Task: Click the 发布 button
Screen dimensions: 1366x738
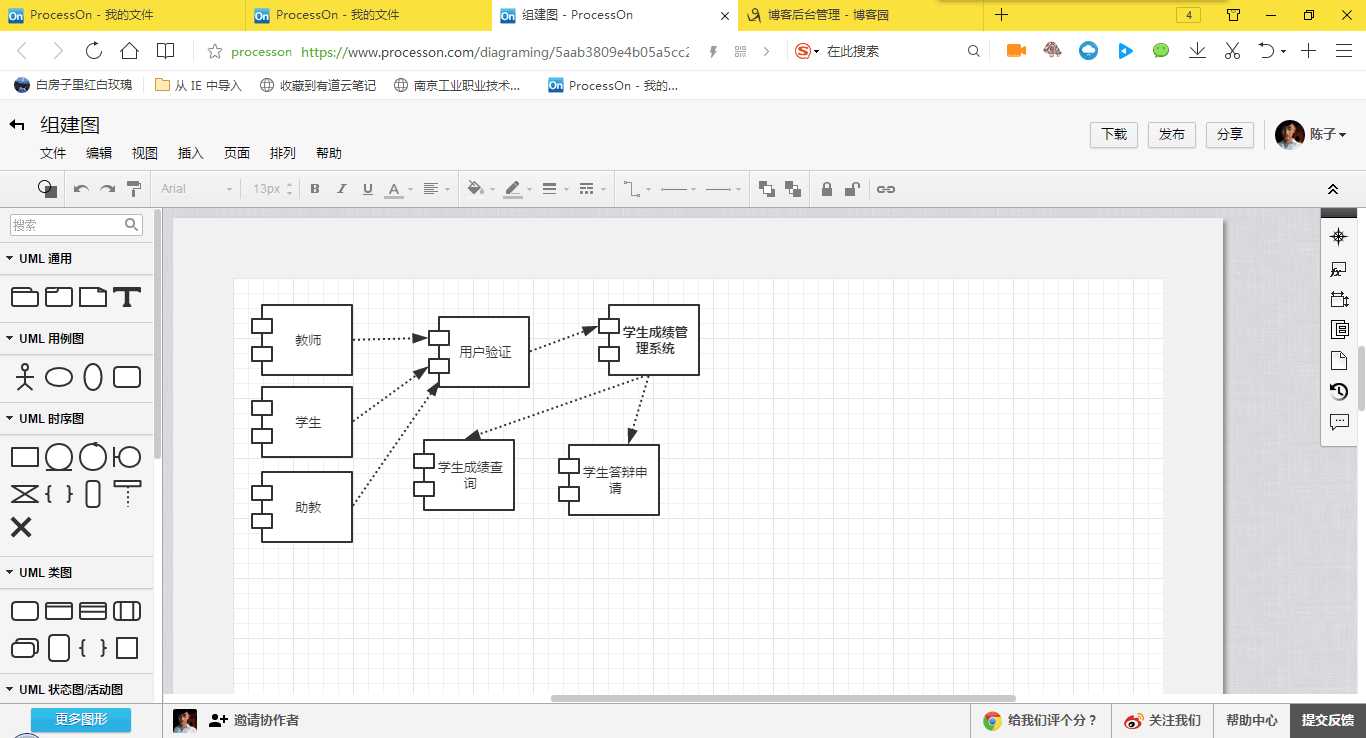Action: pos(1172,134)
